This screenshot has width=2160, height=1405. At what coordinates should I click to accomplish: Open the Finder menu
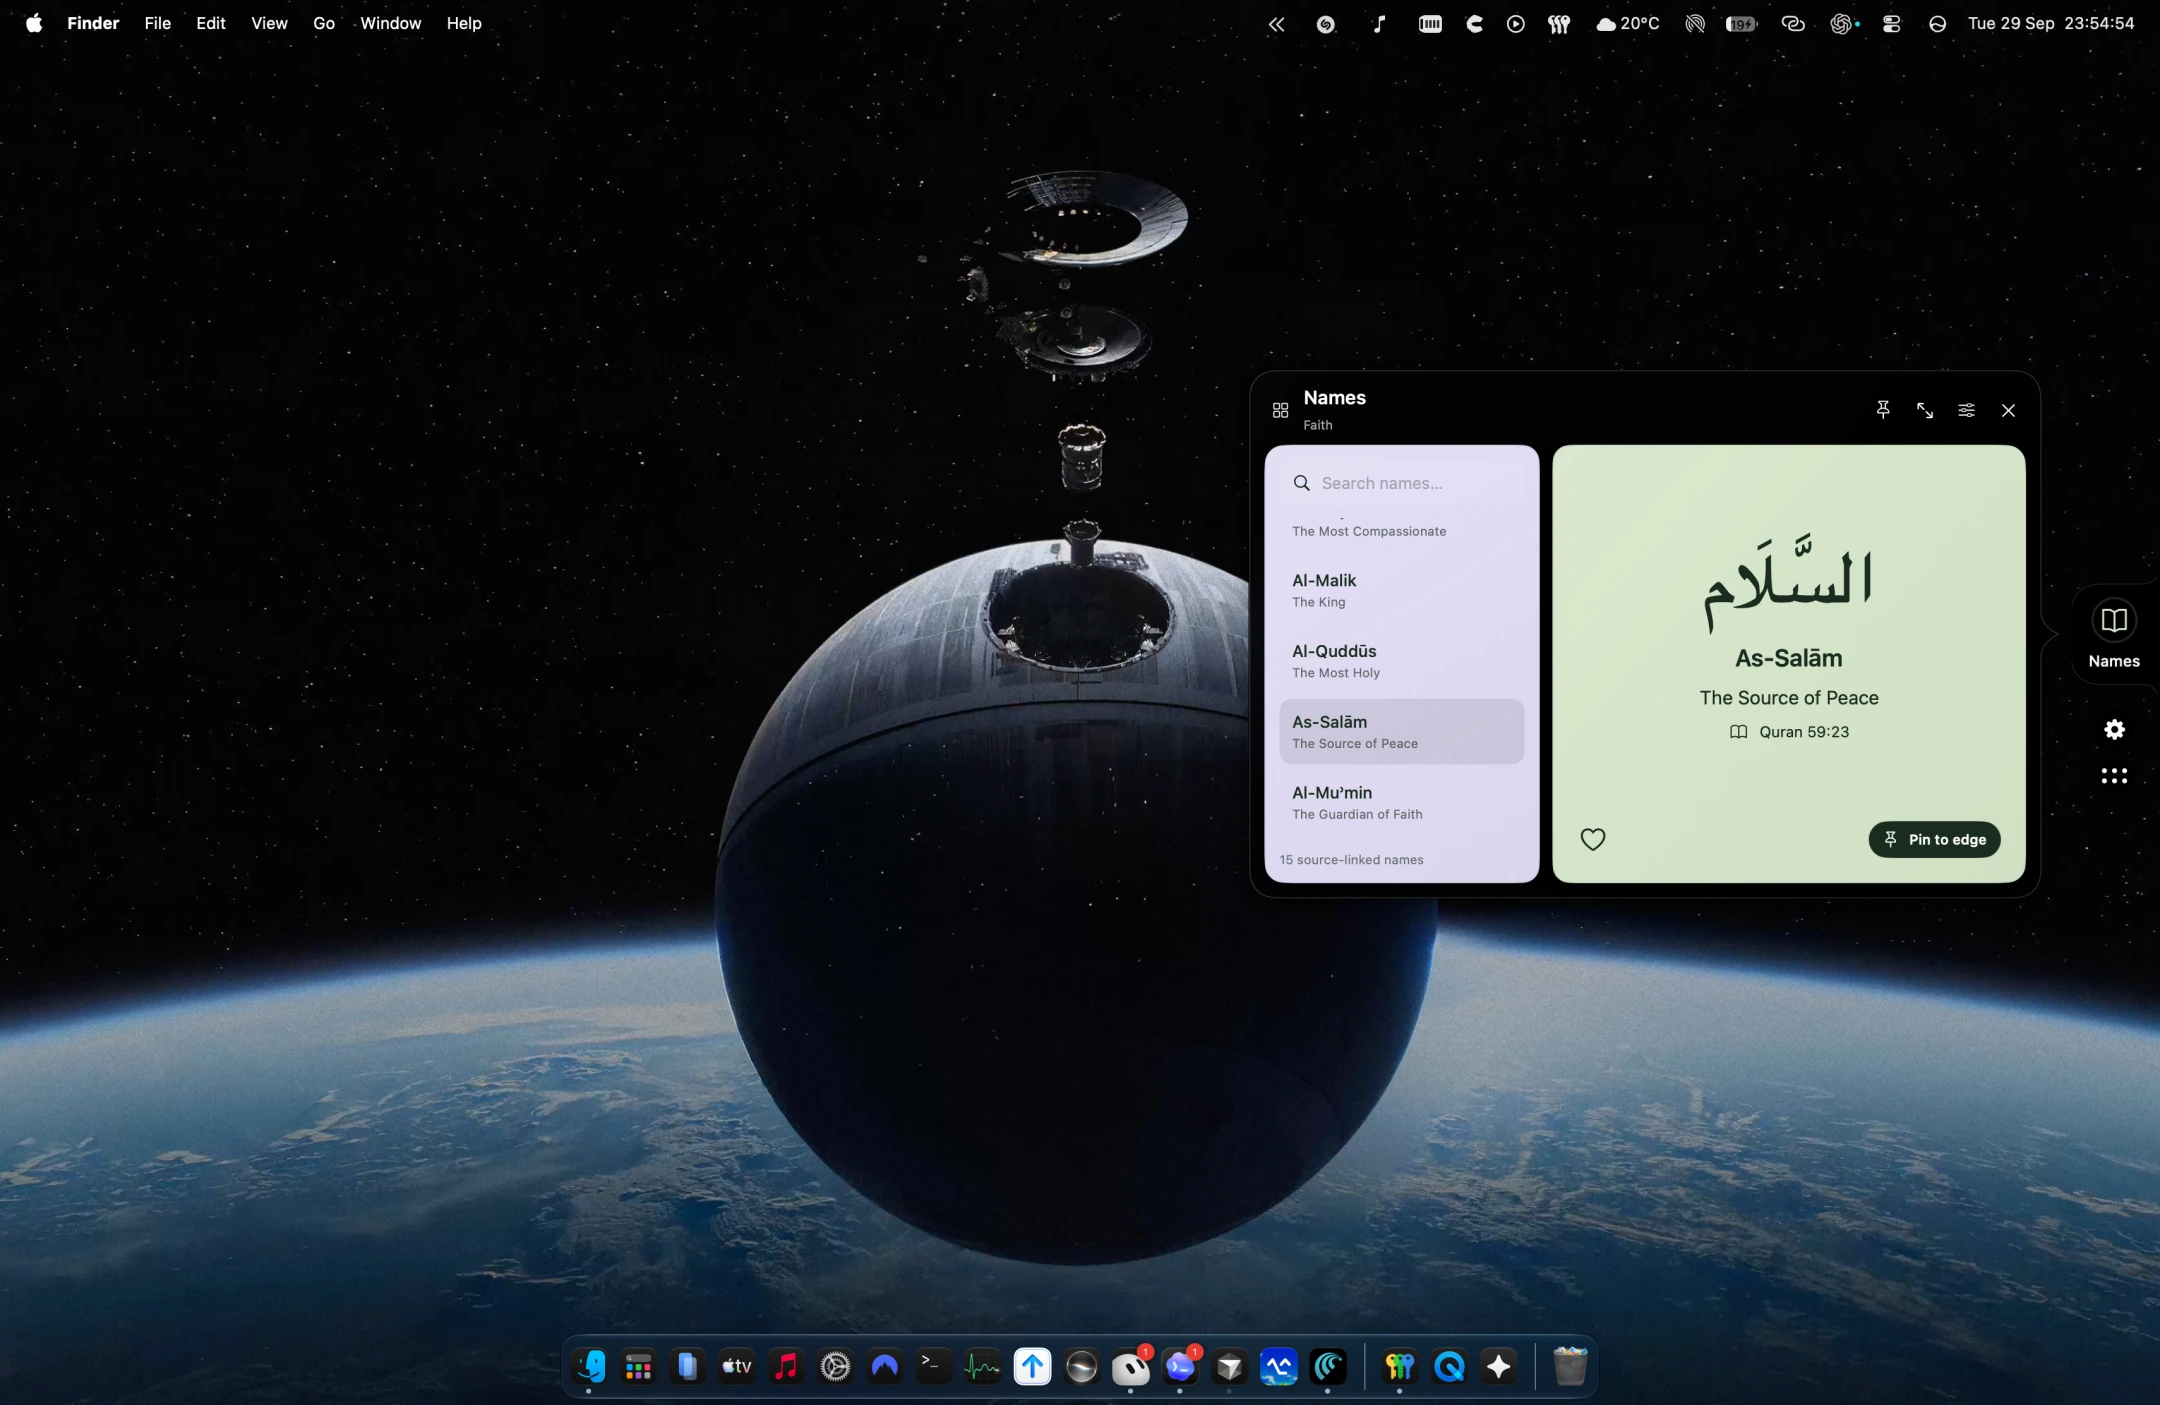tap(93, 23)
